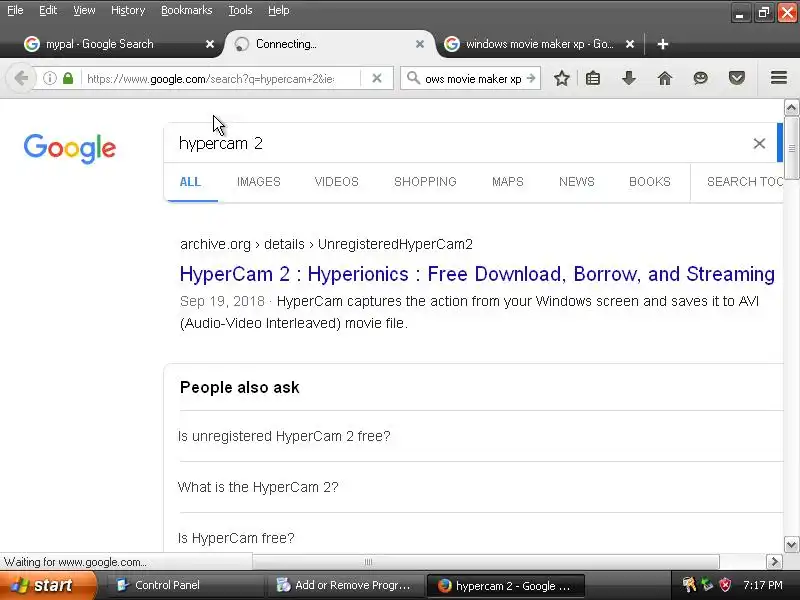Close the 'Connecting...' tab

(x=420, y=44)
